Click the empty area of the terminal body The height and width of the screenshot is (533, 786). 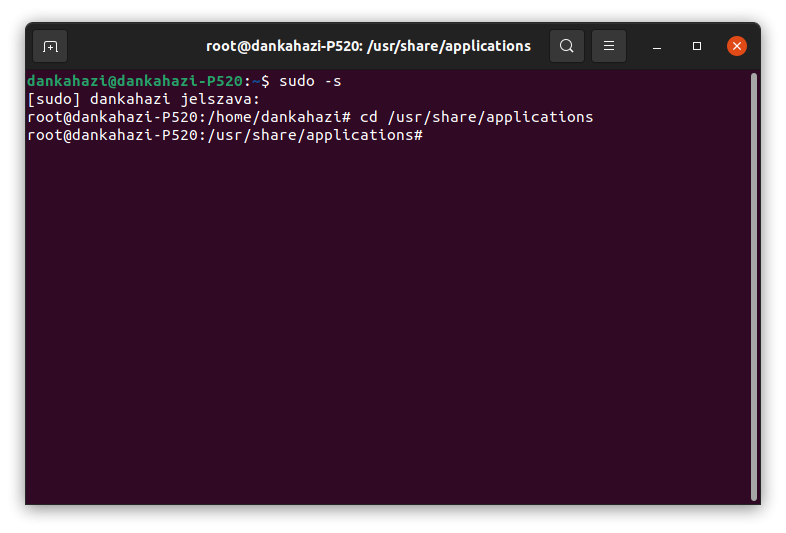pyautogui.click(x=386, y=321)
